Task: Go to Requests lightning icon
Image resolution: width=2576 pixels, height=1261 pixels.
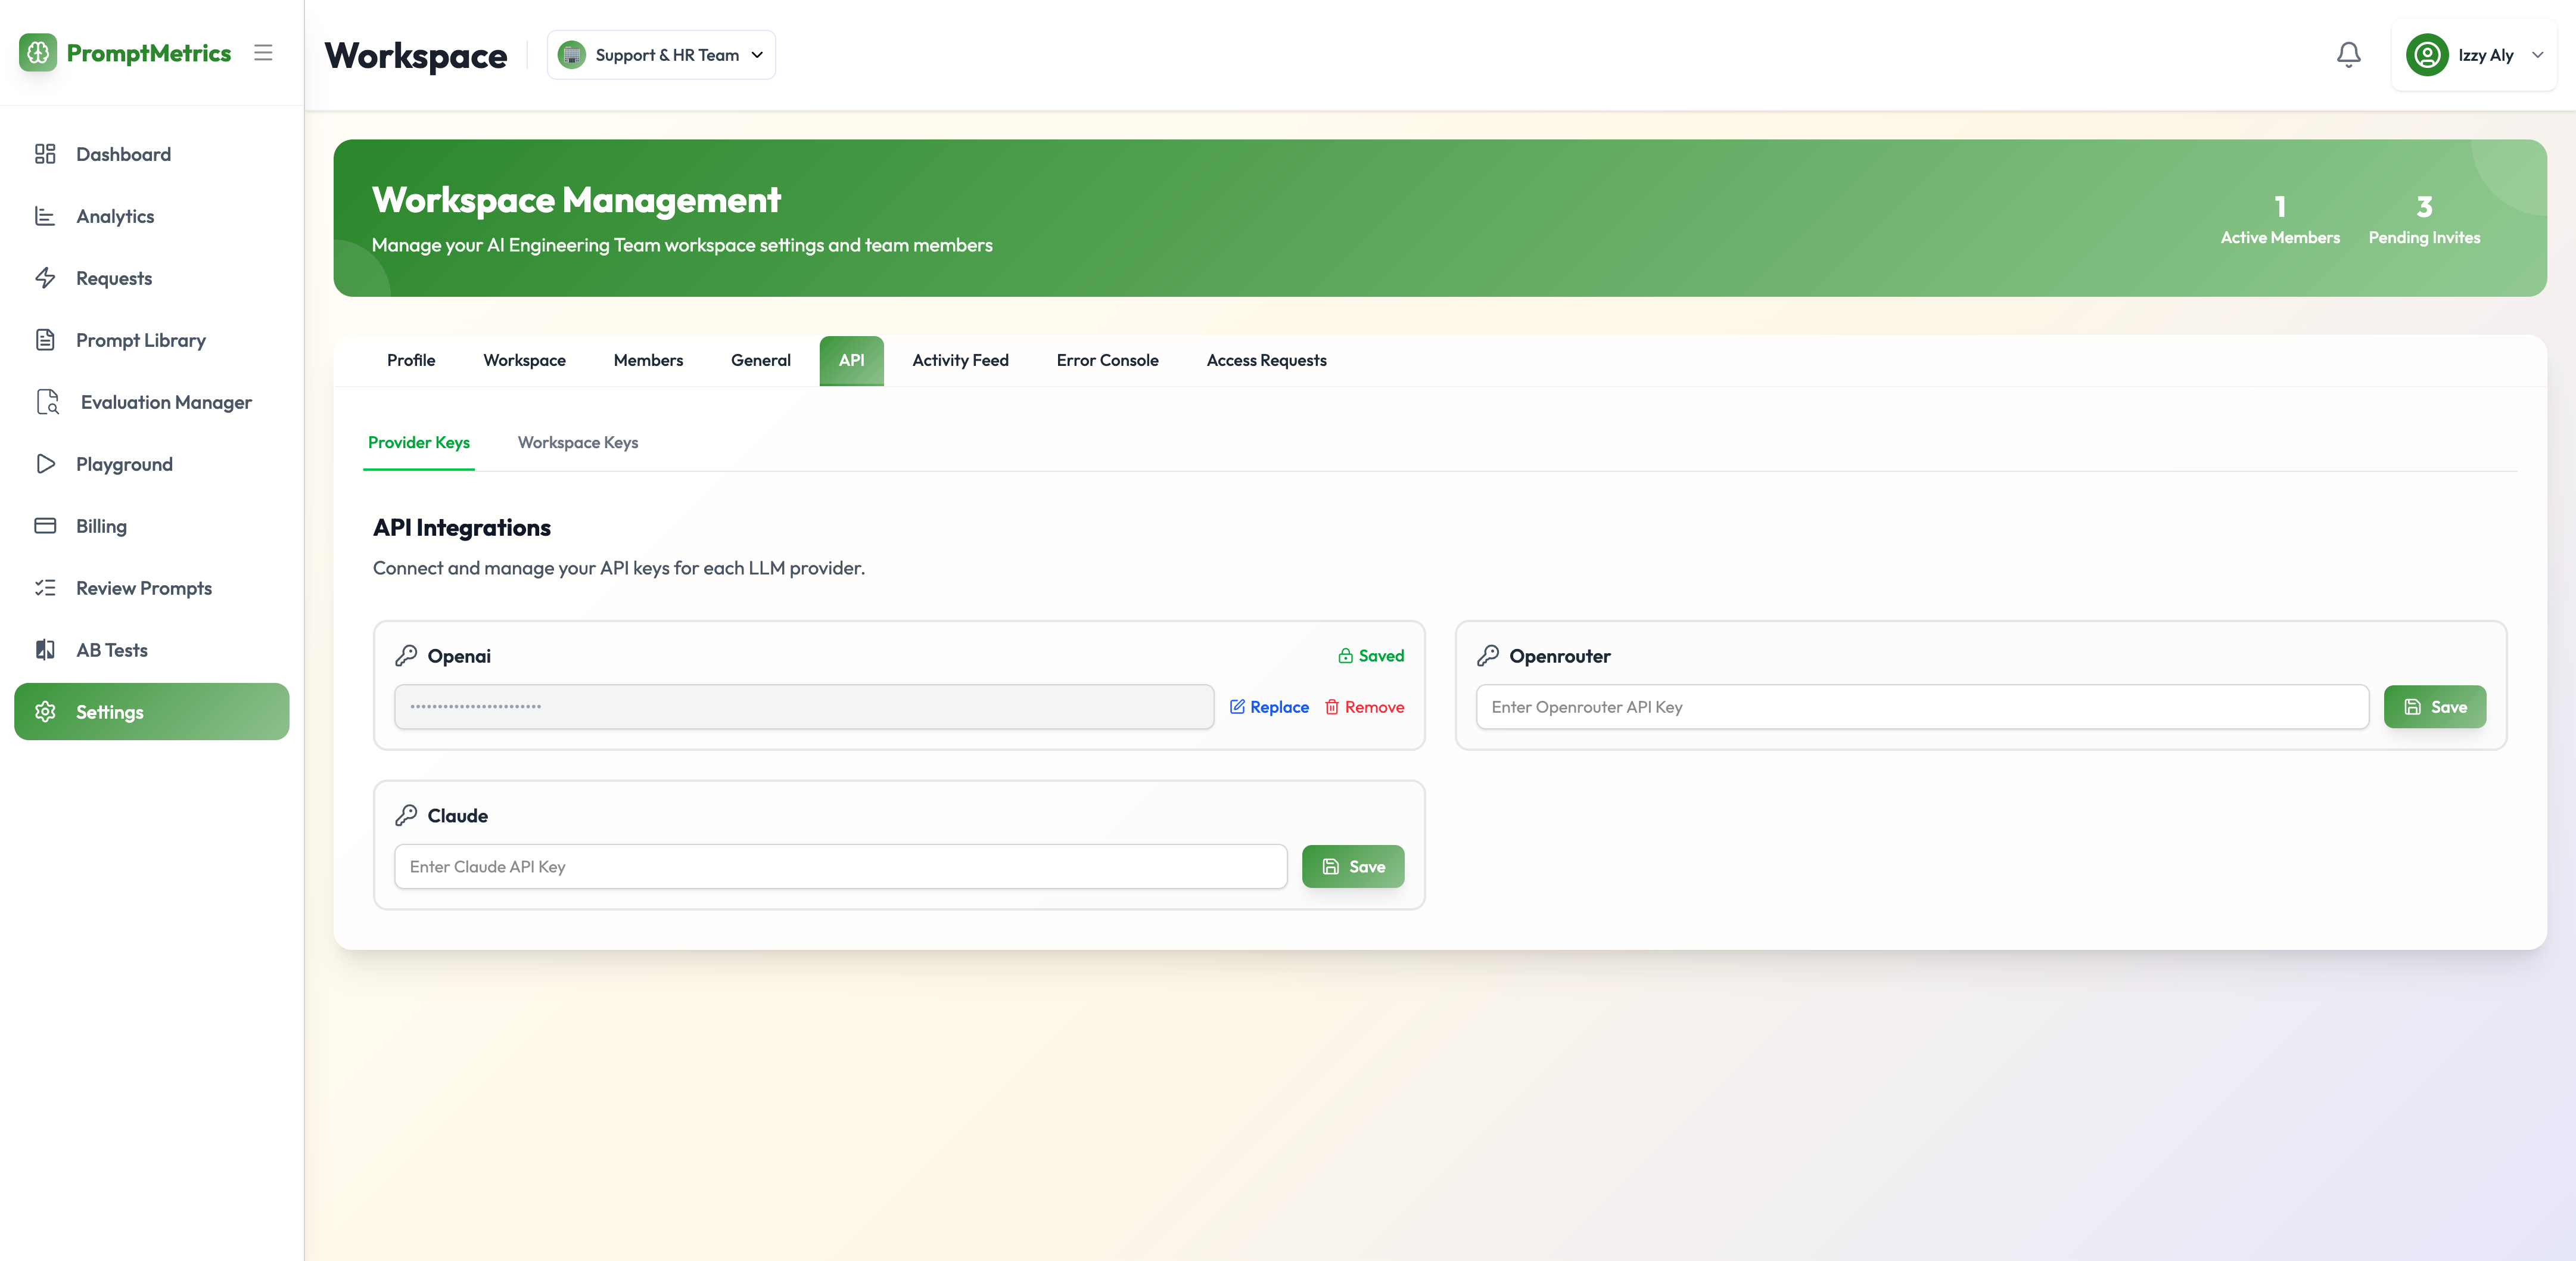Action: [45, 278]
